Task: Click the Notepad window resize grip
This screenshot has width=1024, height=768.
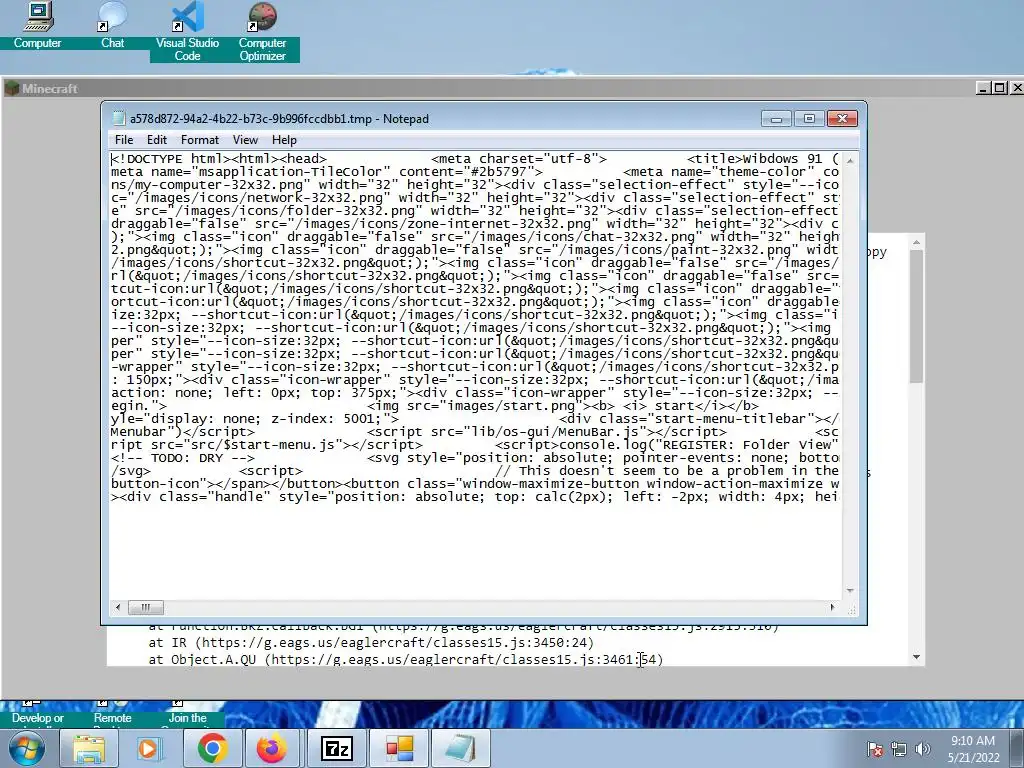Action: [x=852, y=609]
